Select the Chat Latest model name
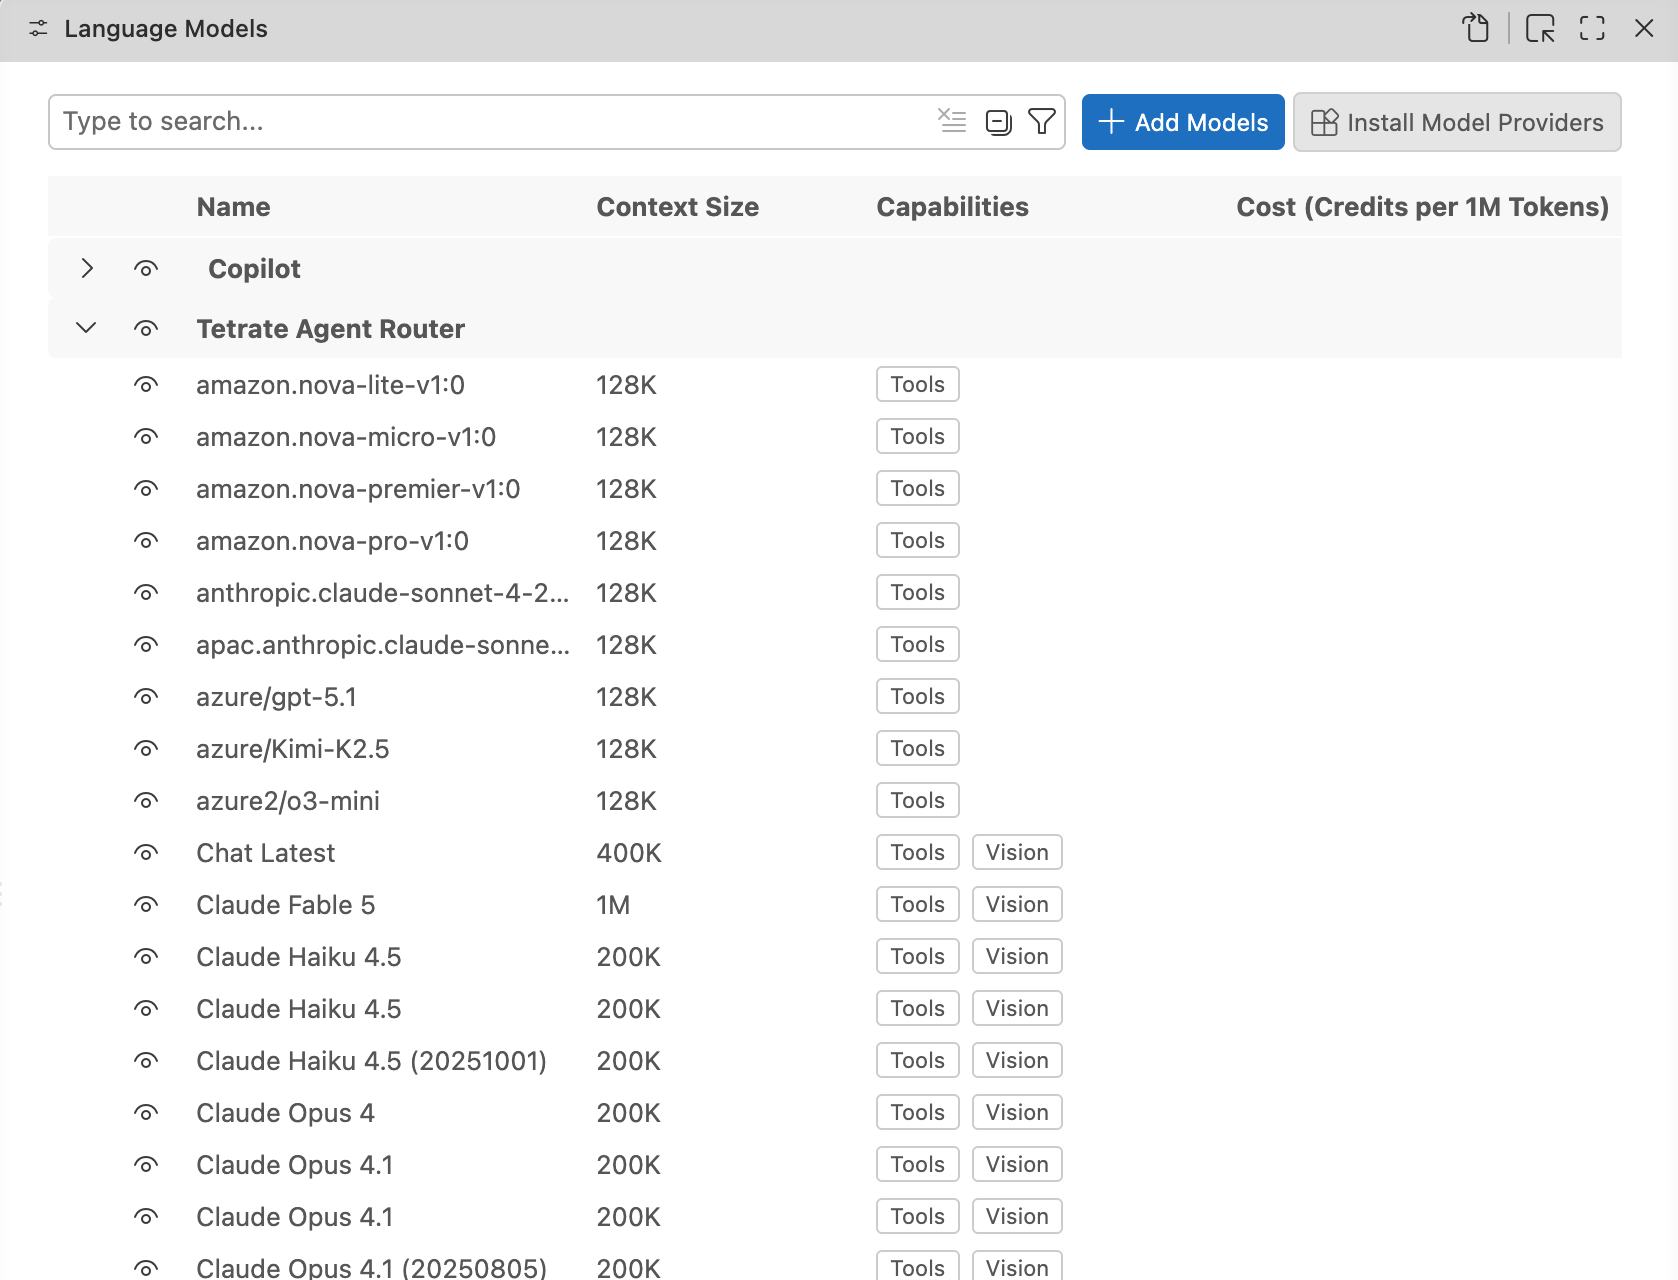The image size is (1678, 1280). click(265, 852)
